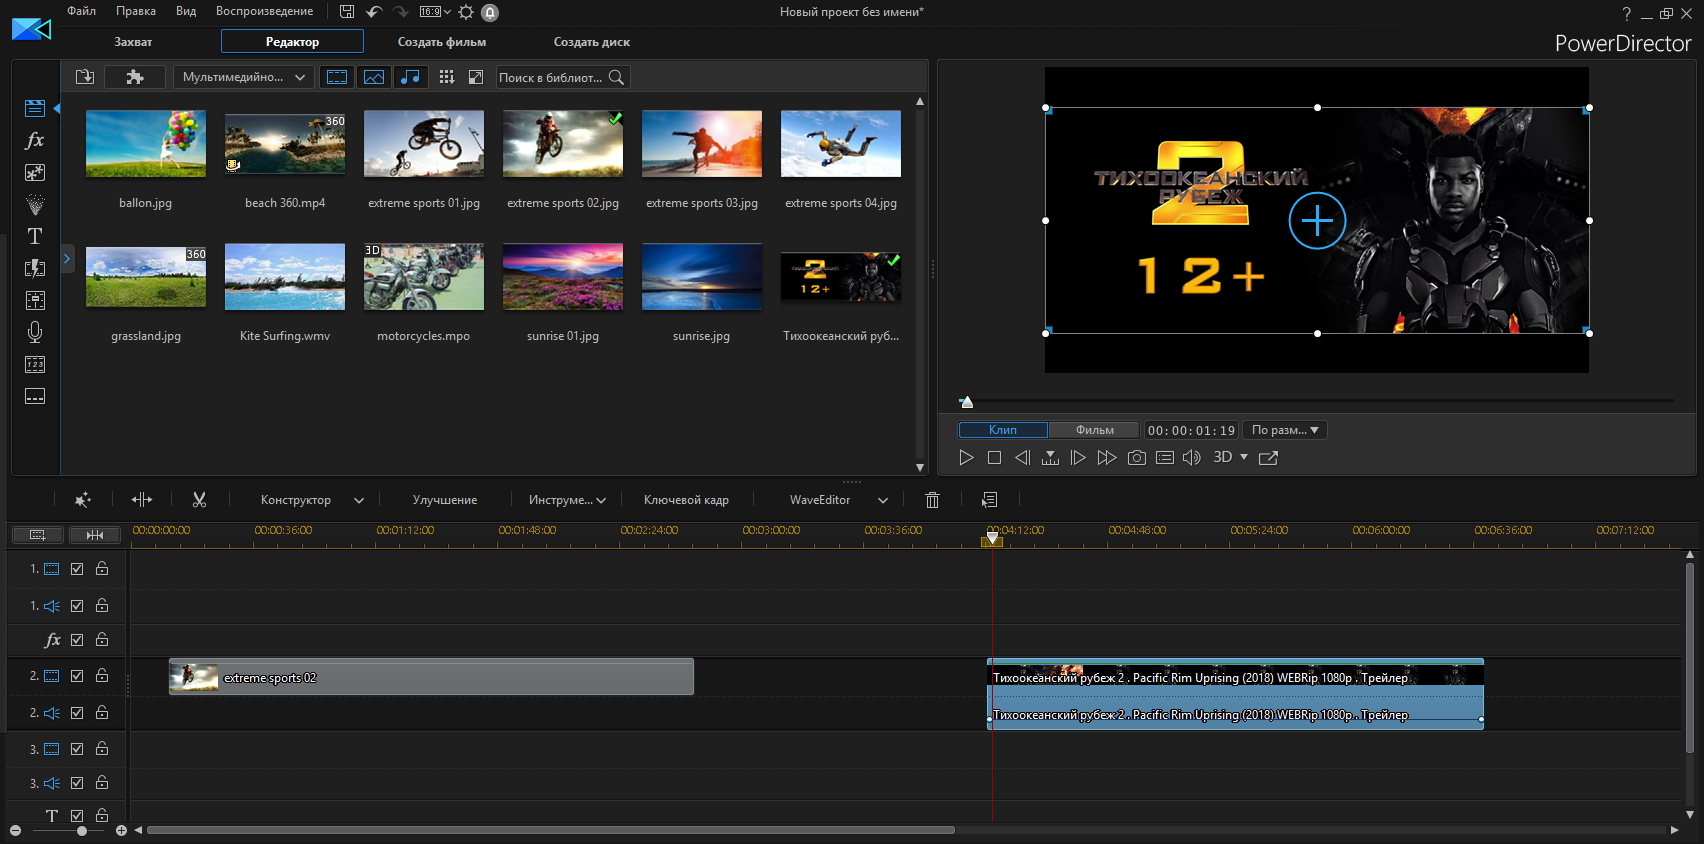Jump to next frame in preview
This screenshot has height=844, width=1704.
click(1078, 458)
